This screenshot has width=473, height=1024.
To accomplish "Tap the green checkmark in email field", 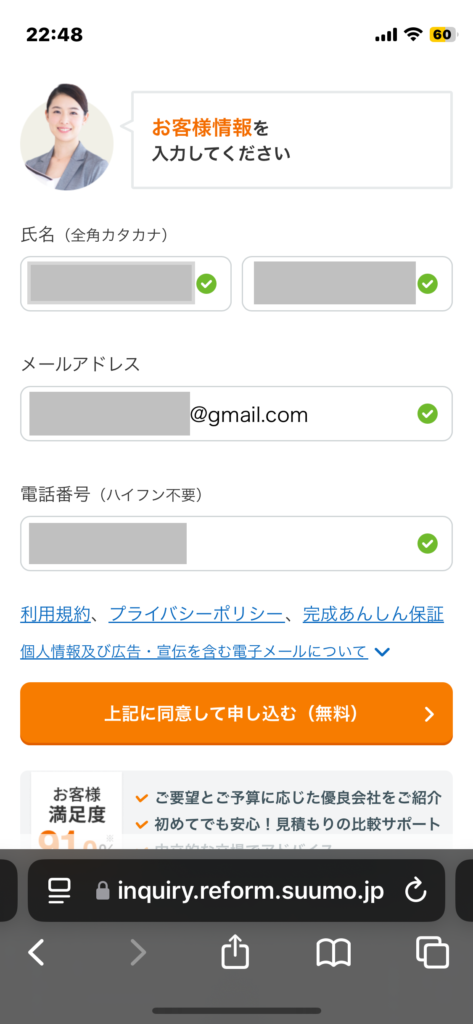I will pos(427,413).
